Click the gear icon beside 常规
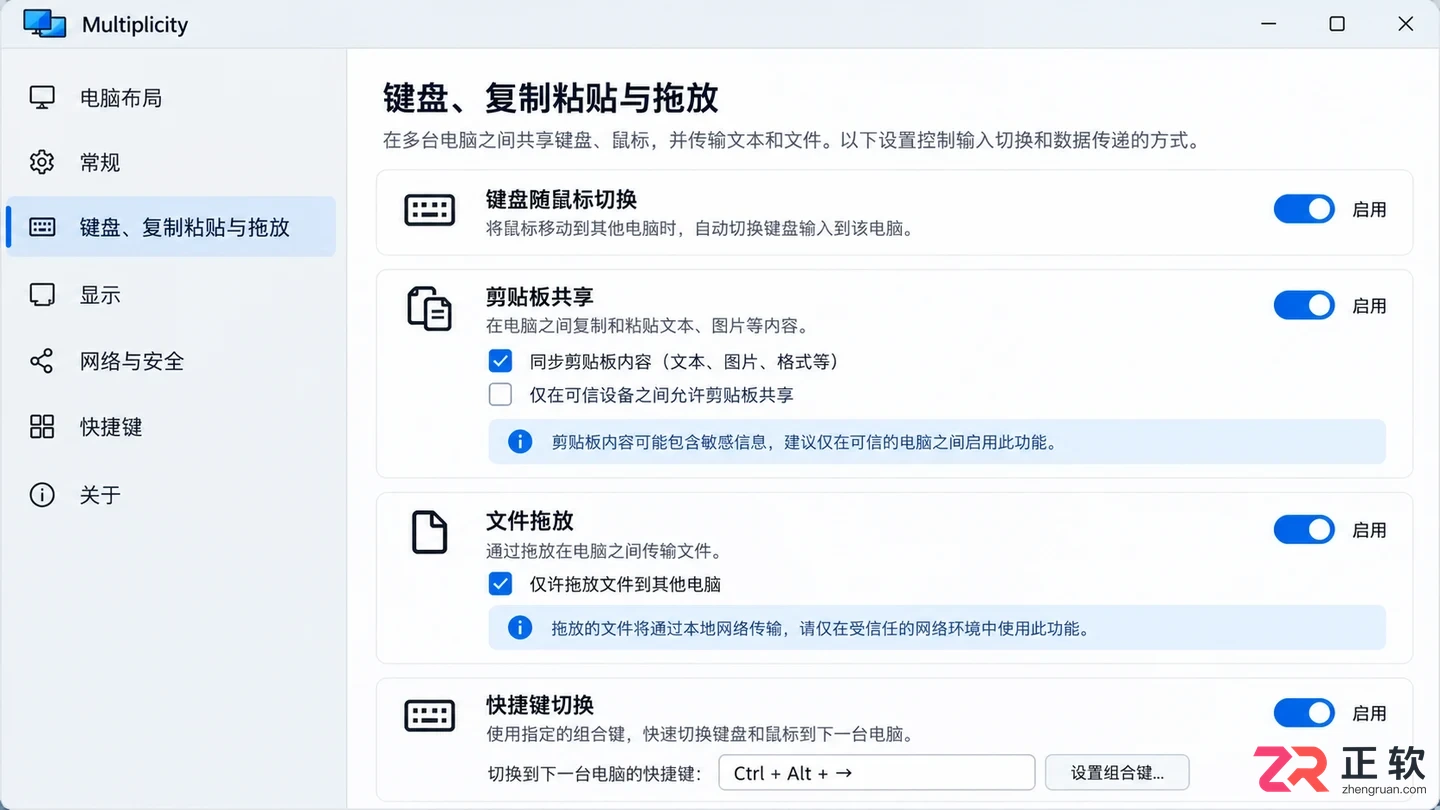This screenshot has height=810, width=1440. pyautogui.click(x=42, y=162)
